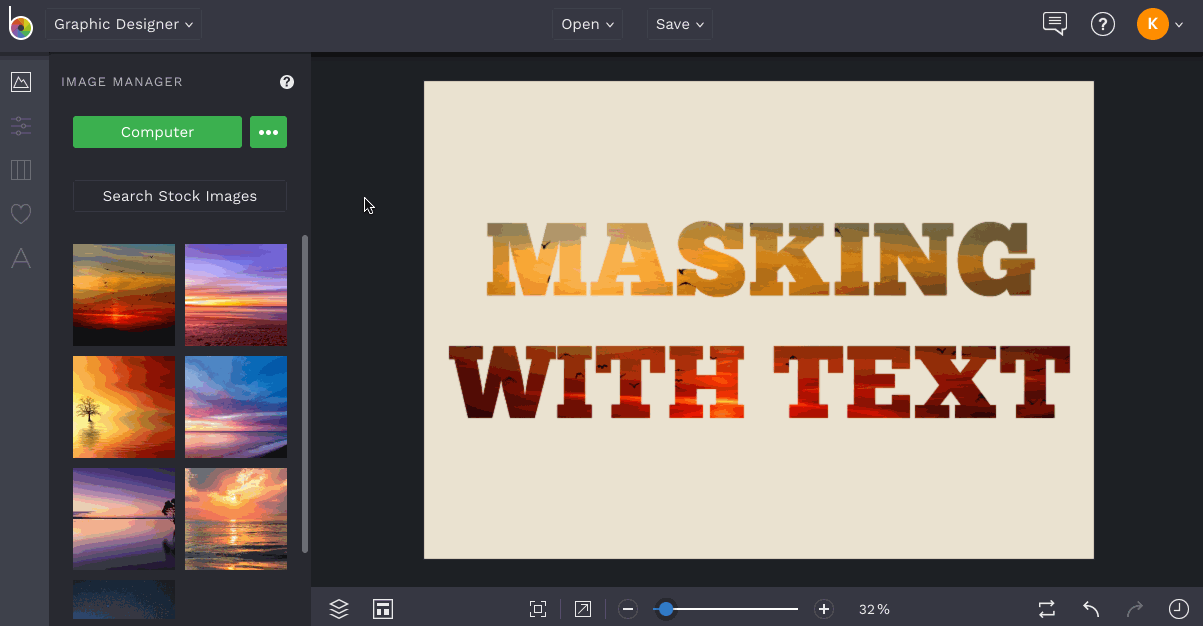This screenshot has width=1203, height=626.
Task: Click the zoom out minus button
Action: (628, 609)
